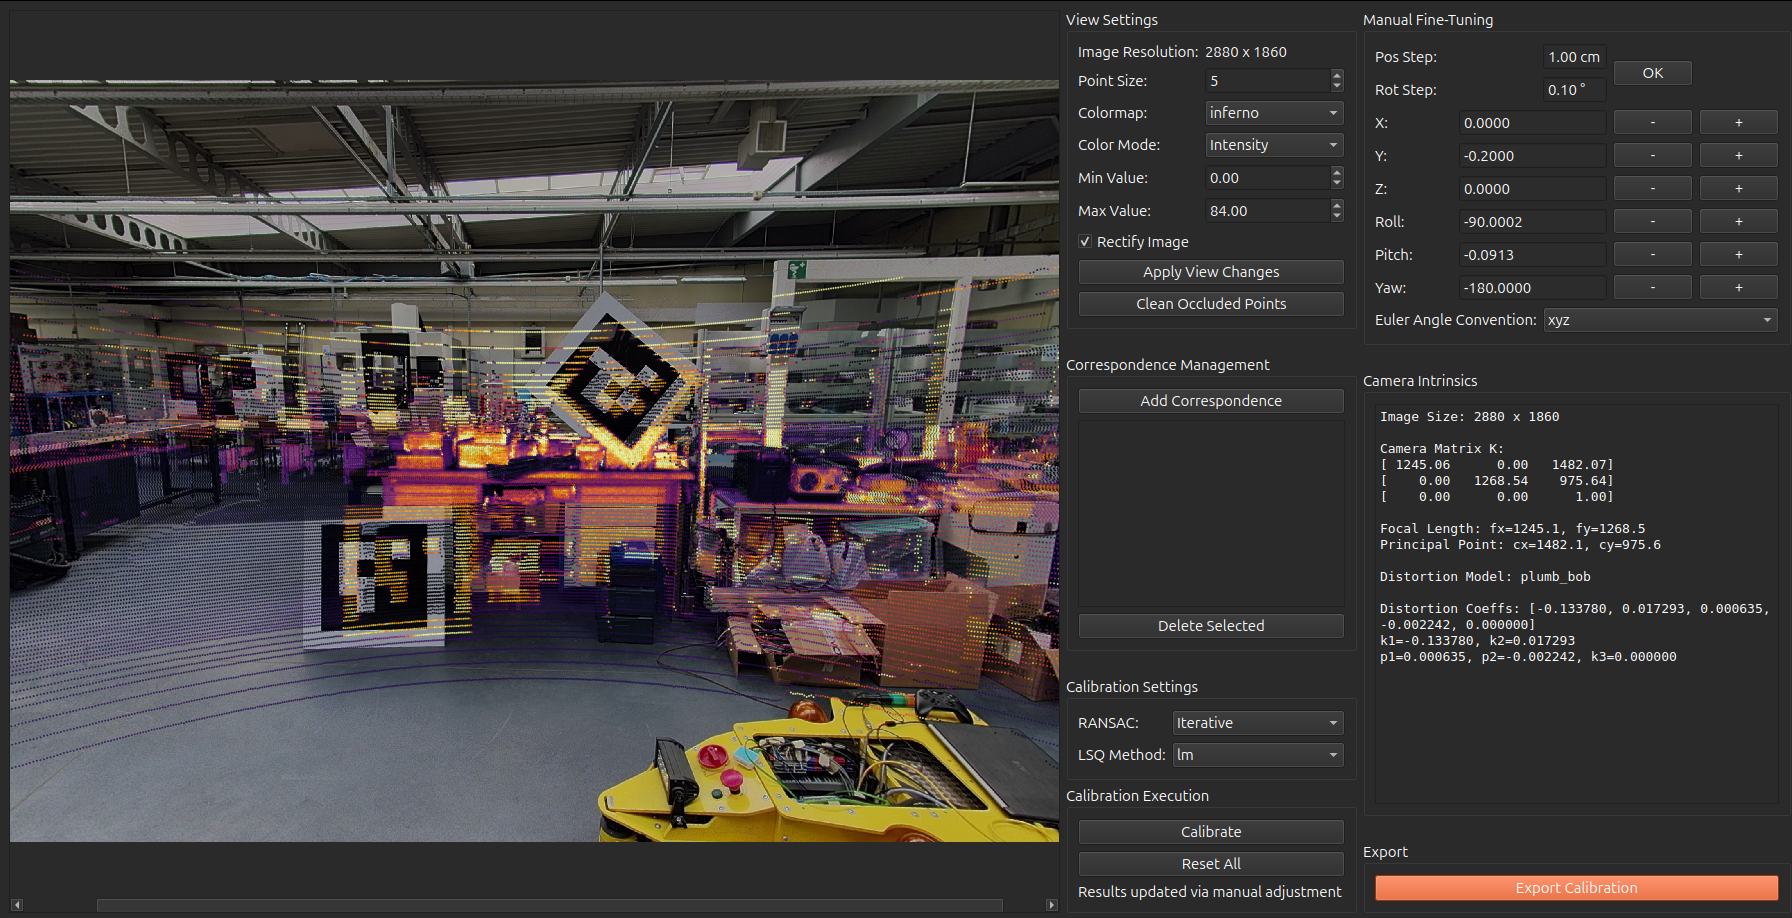The height and width of the screenshot is (918, 1792).
Task: Open the LSQ Method dropdown
Action: point(1258,755)
